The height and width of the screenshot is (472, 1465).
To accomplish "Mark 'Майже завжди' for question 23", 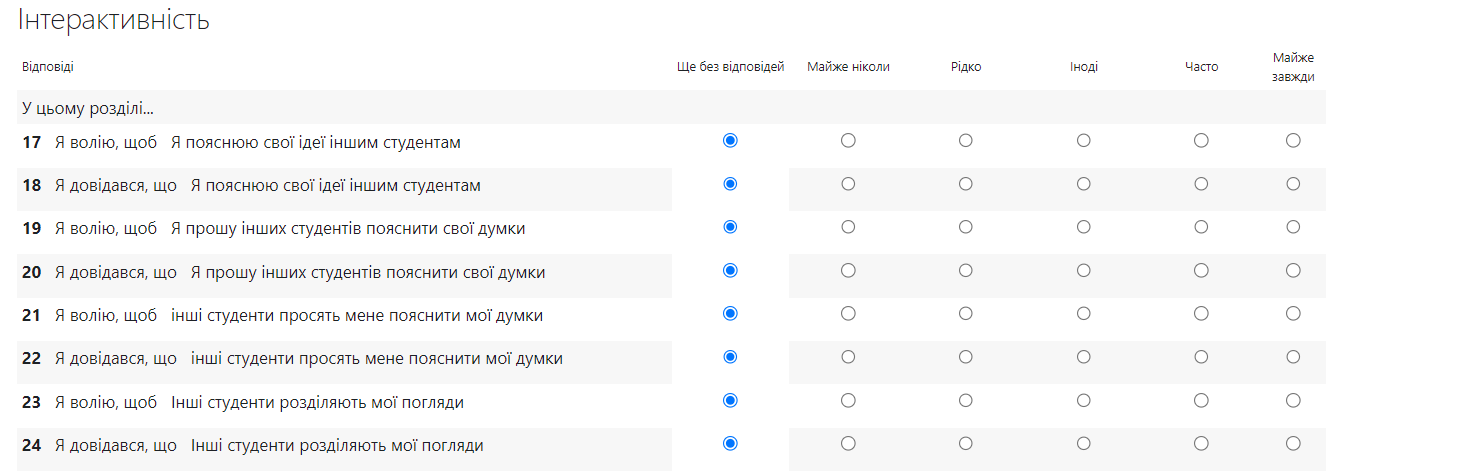I will (x=1293, y=400).
